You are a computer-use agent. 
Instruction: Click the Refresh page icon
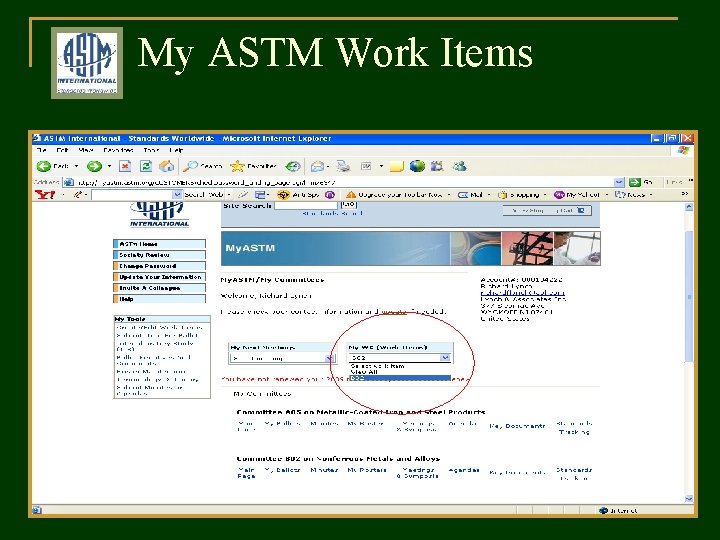146,166
